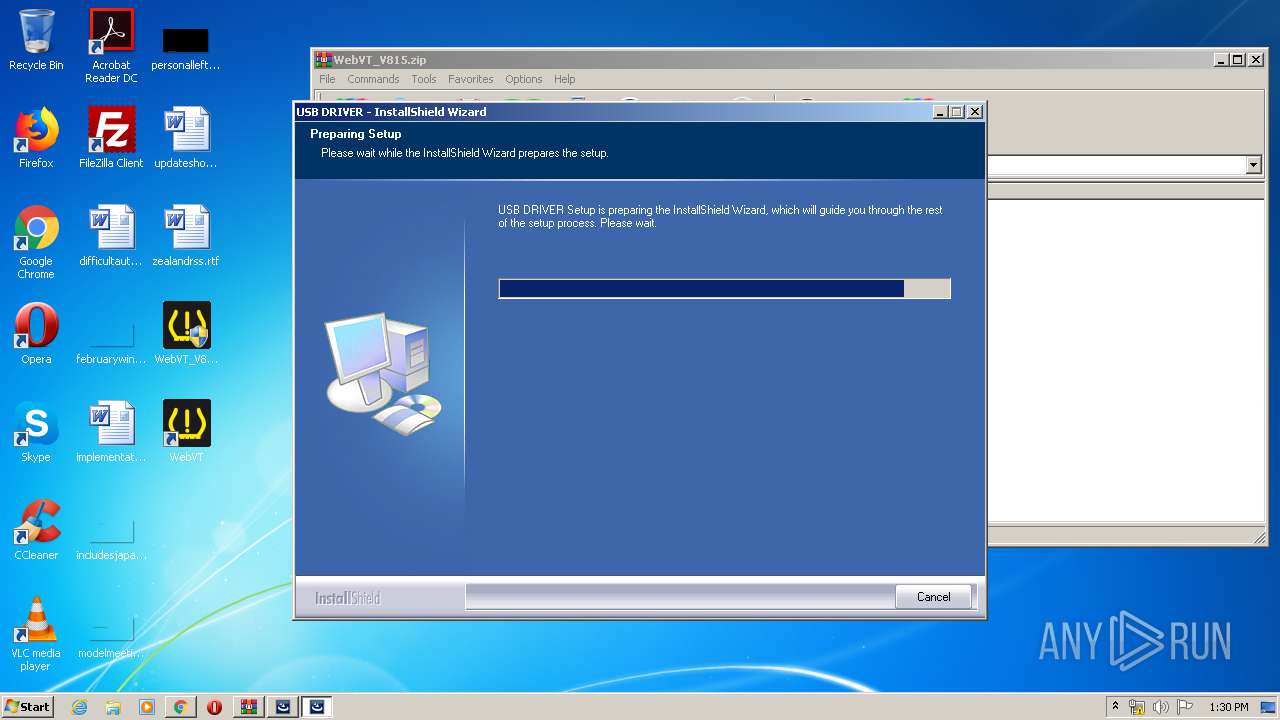Open Opera from the taskbar
Image resolution: width=1280 pixels, height=720 pixels.
(214, 707)
